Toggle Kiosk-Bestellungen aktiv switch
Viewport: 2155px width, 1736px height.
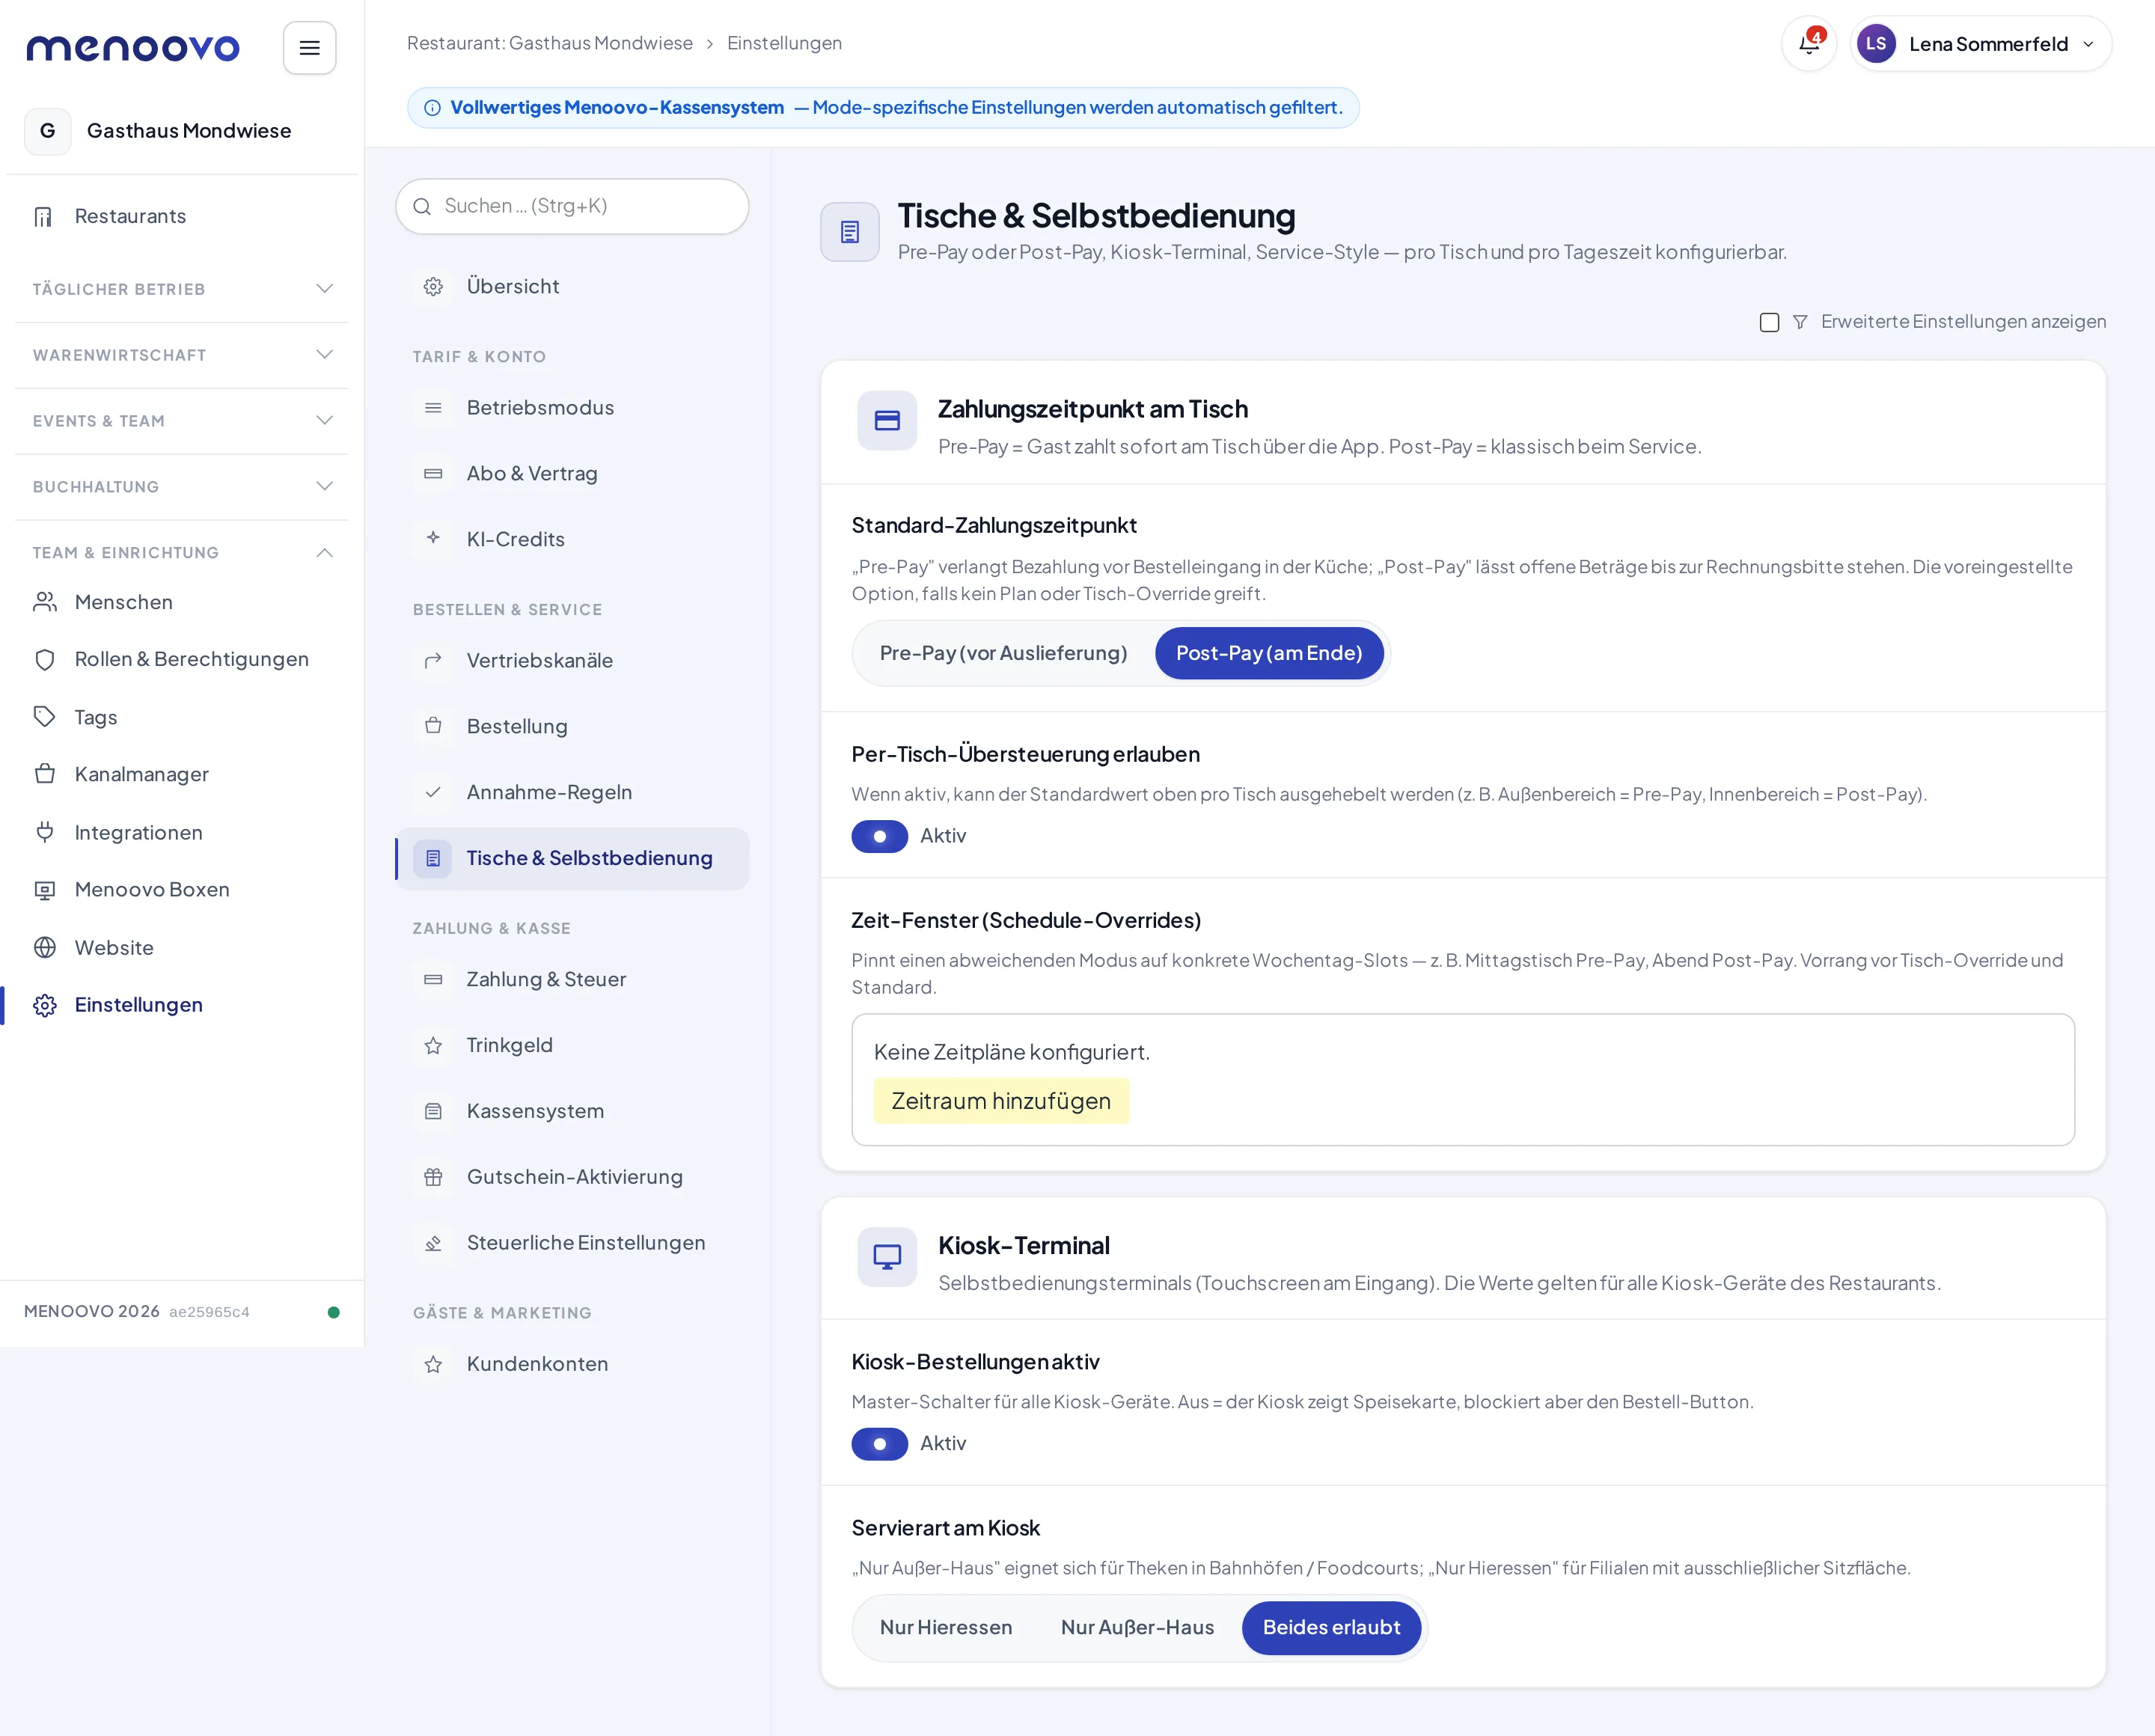(x=879, y=1444)
